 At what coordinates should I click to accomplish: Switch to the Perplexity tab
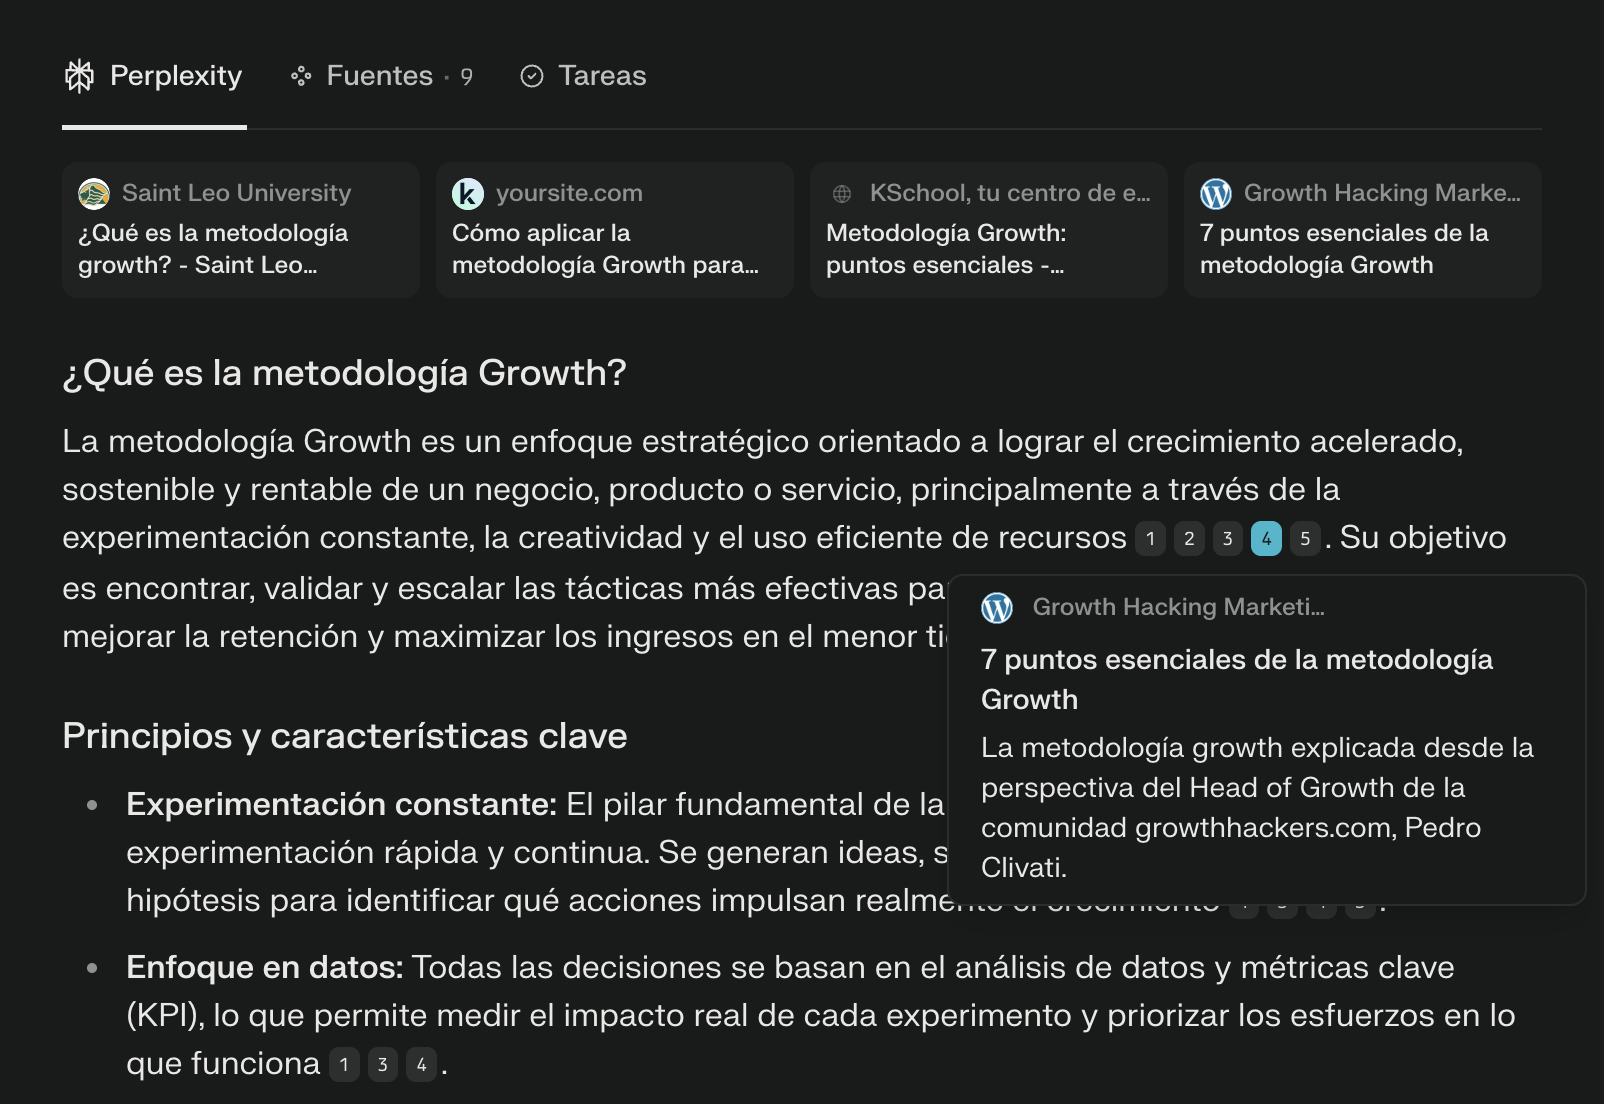[155, 76]
